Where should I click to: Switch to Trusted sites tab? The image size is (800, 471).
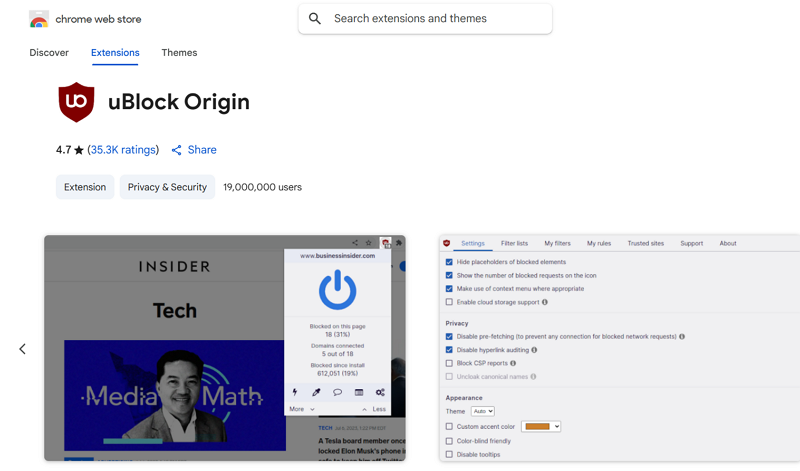tap(646, 243)
